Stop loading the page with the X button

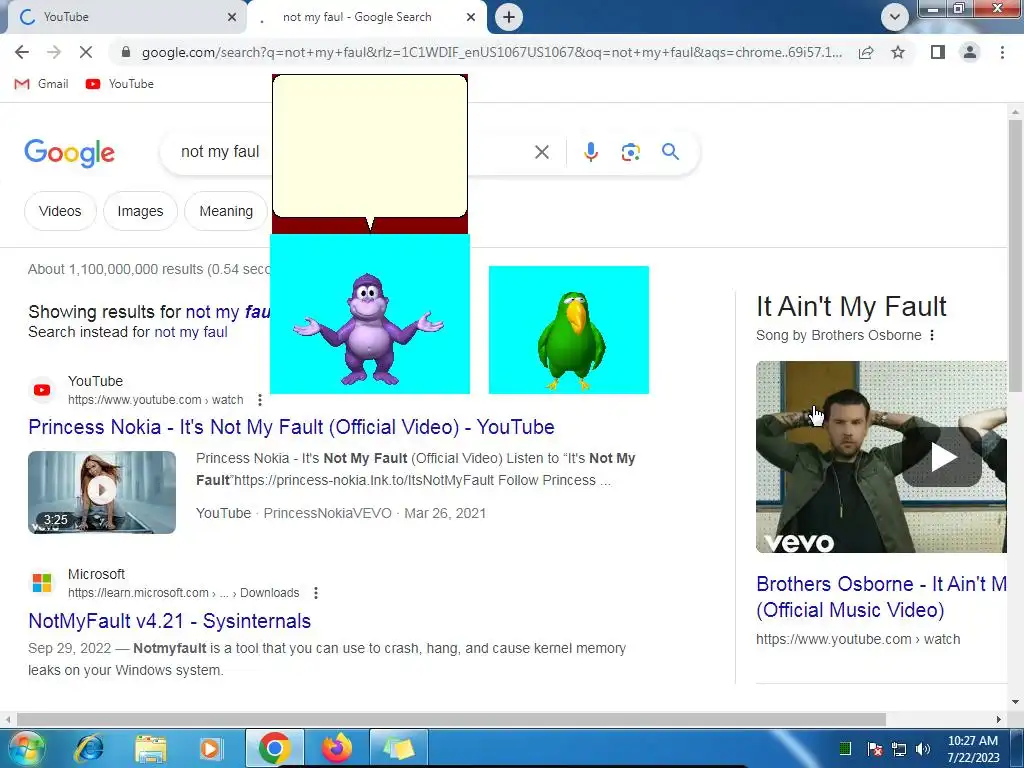pos(86,52)
